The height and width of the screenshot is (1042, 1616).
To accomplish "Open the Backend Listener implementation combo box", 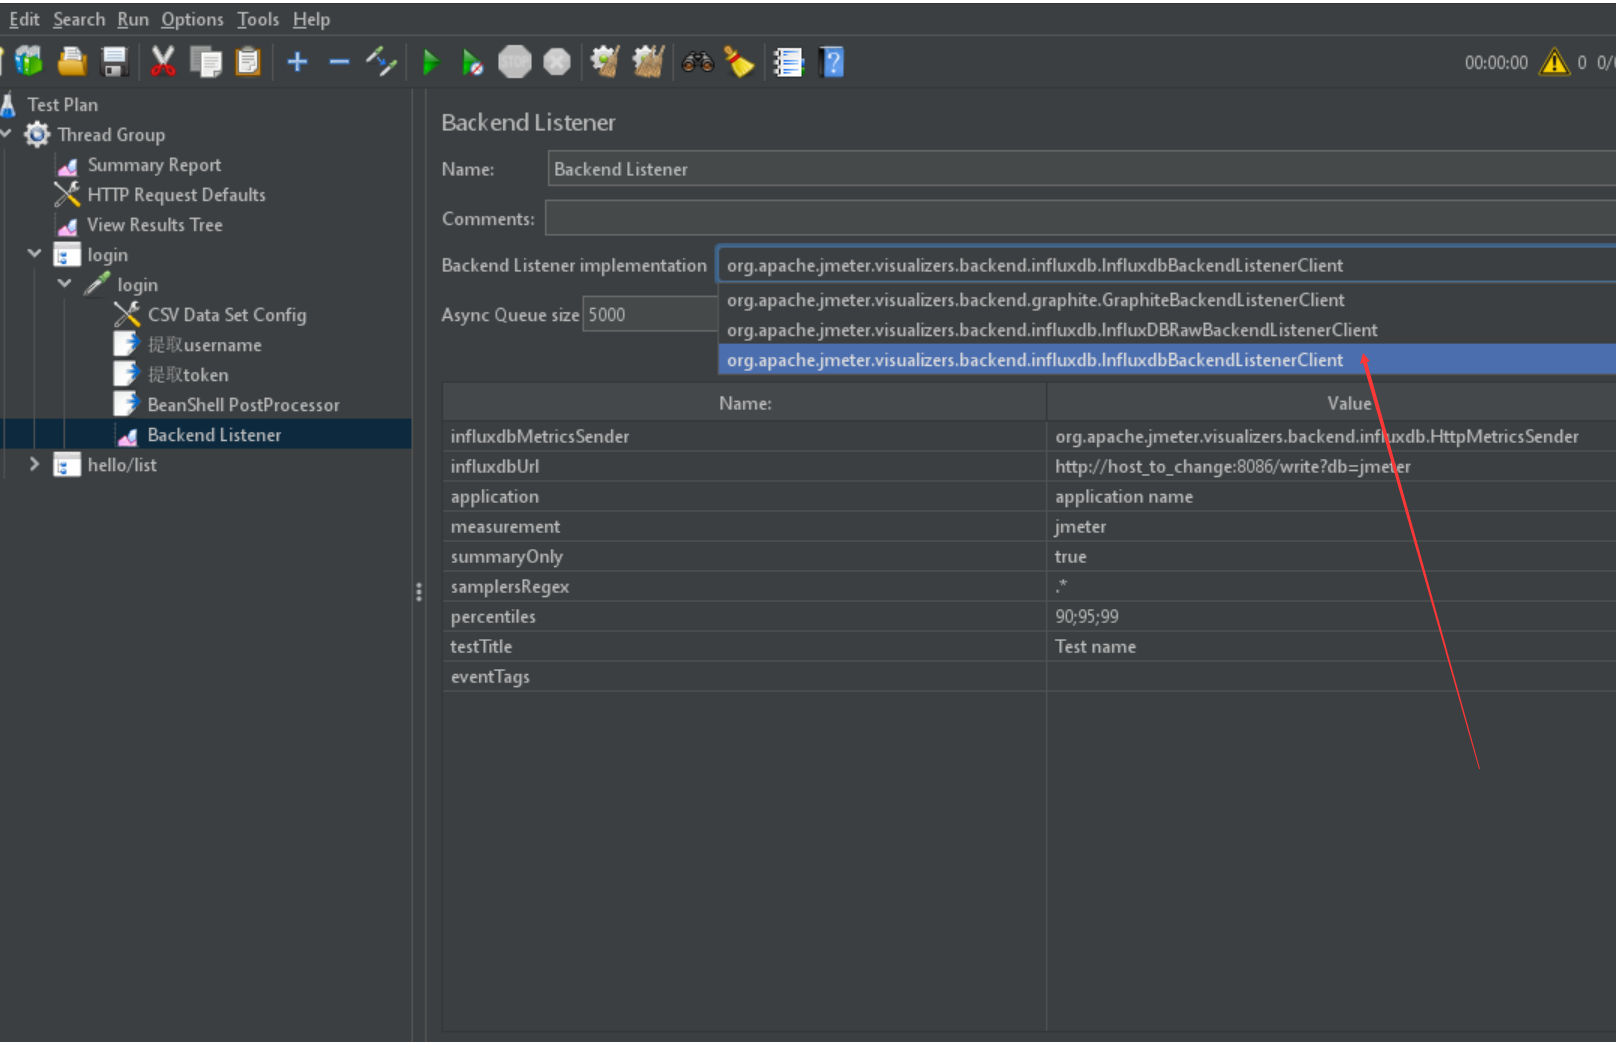I will pyautogui.click(x=1166, y=265).
